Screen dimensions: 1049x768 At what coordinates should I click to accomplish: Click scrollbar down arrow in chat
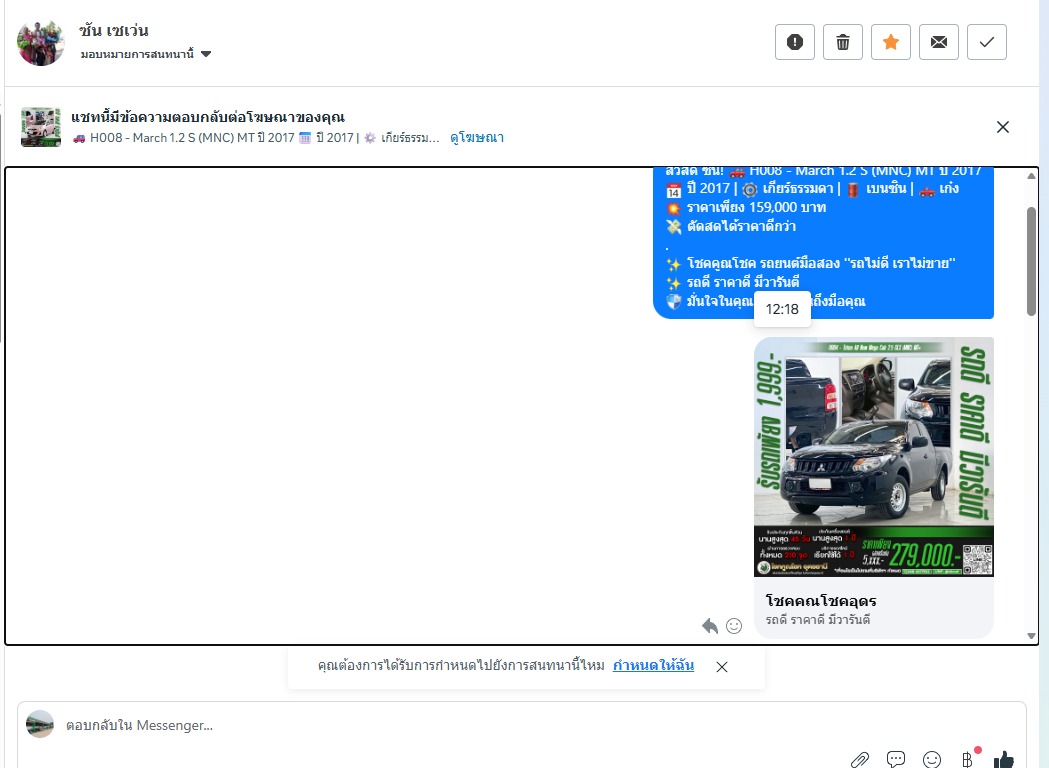(x=1031, y=636)
